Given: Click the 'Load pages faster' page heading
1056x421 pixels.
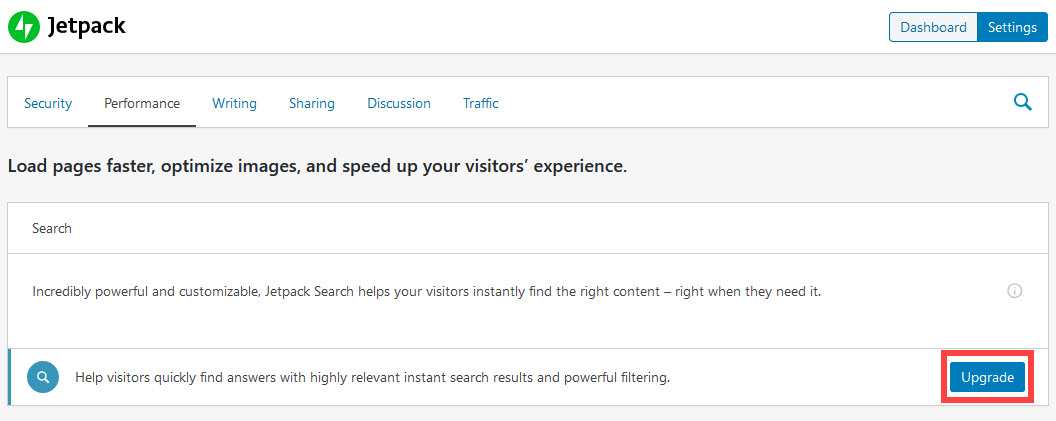Looking at the screenshot, I should pyautogui.click(x=317, y=166).
